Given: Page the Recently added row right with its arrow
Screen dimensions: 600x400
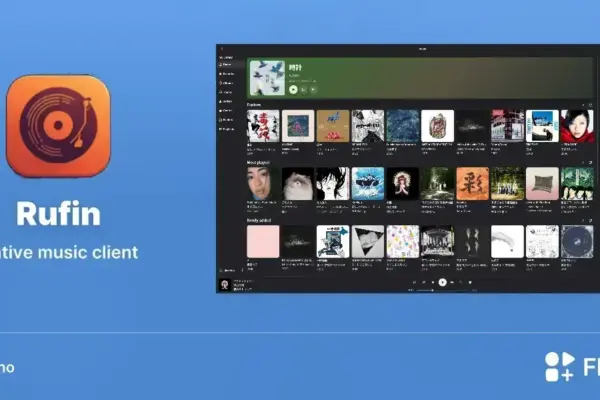Looking at the screenshot, I should click(x=590, y=220).
